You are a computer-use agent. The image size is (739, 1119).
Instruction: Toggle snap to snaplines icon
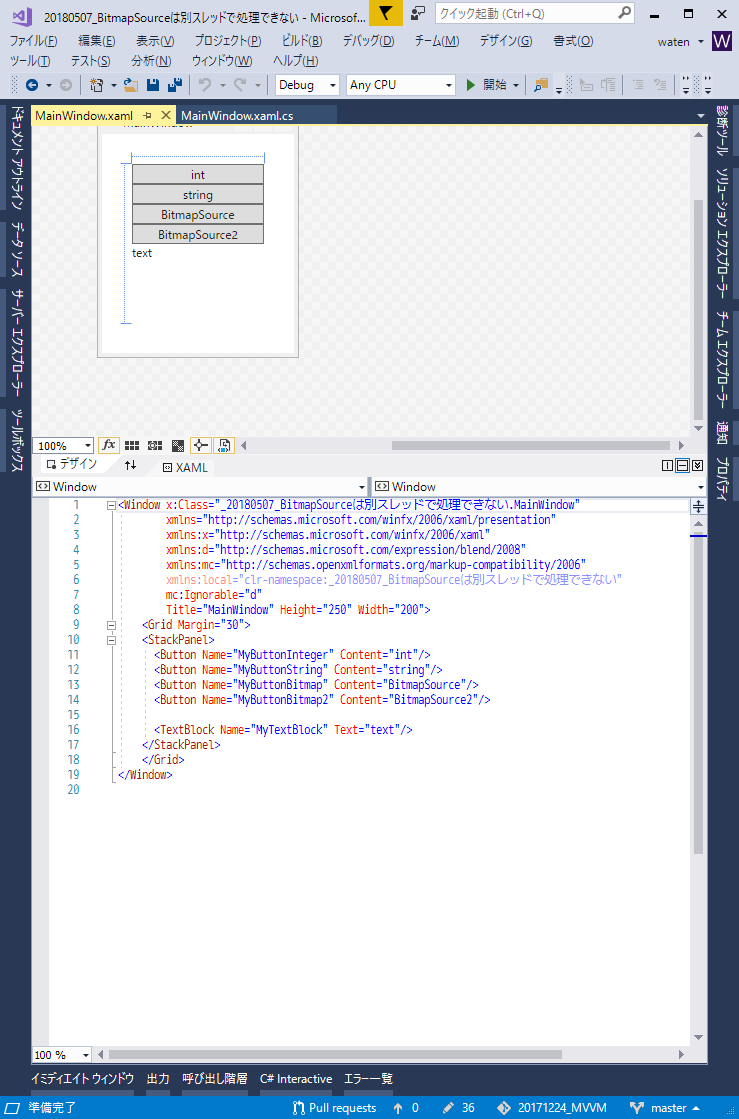pos(200,445)
